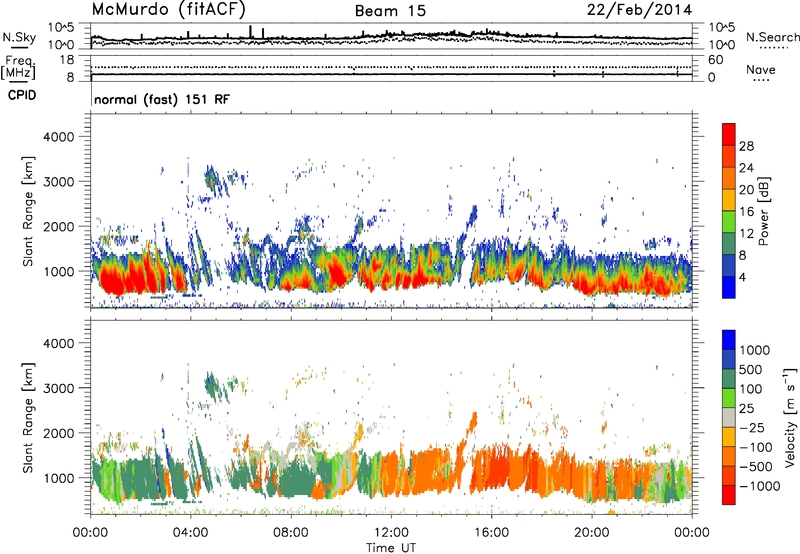Click the '28' tick on power colorbar
This screenshot has width=800, height=554.
(746, 146)
